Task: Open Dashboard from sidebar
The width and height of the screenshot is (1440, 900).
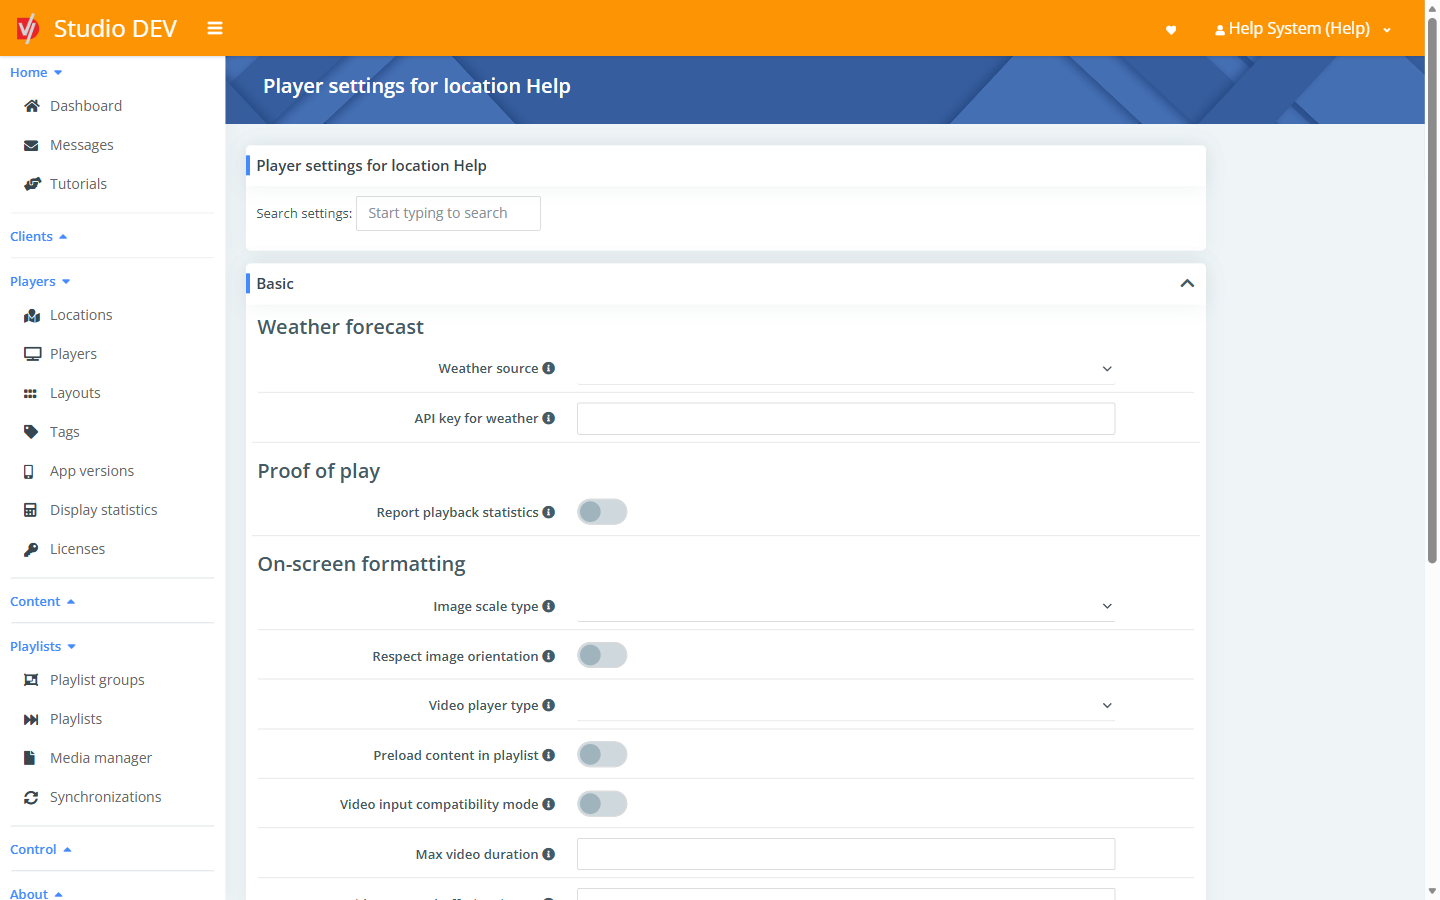Action: 86,106
